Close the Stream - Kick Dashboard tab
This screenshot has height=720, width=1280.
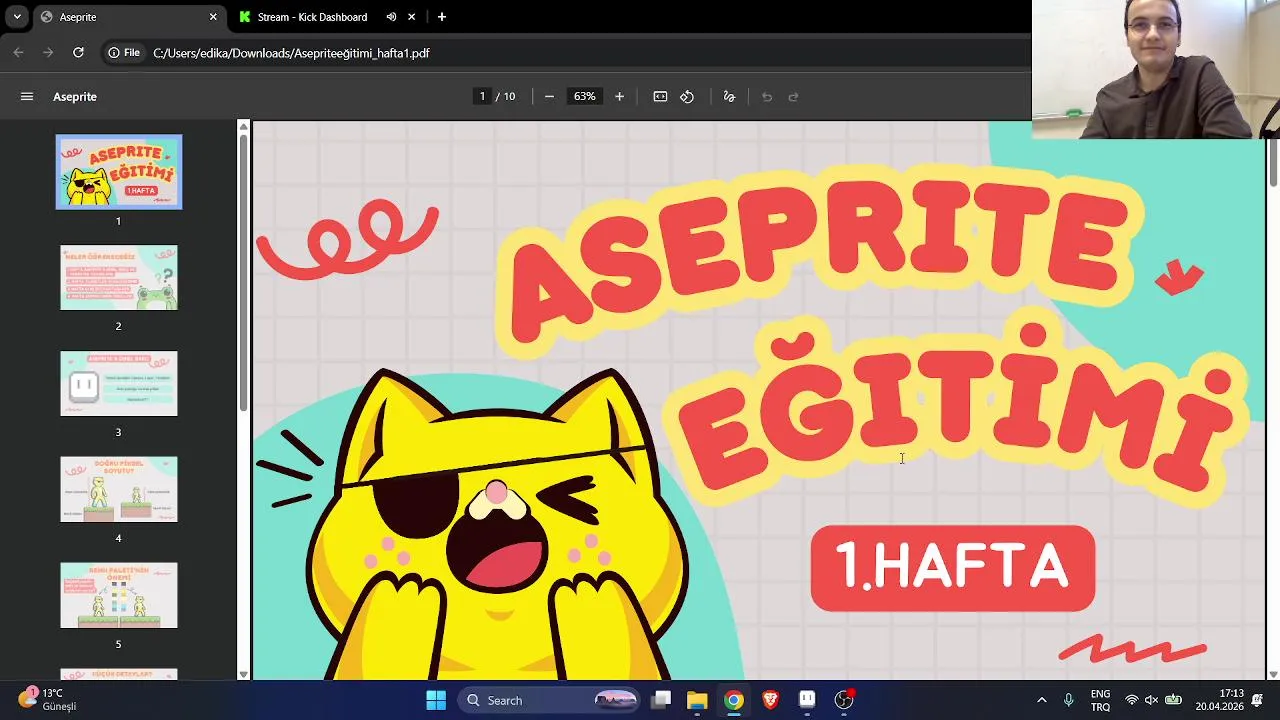click(412, 17)
